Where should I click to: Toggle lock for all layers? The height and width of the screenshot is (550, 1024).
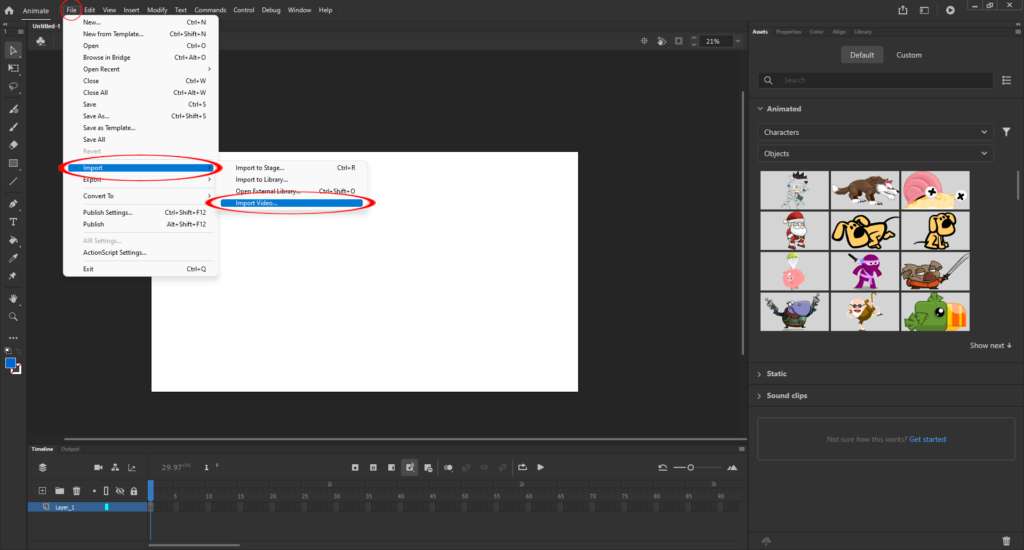pyautogui.click(x=134, y=491)
